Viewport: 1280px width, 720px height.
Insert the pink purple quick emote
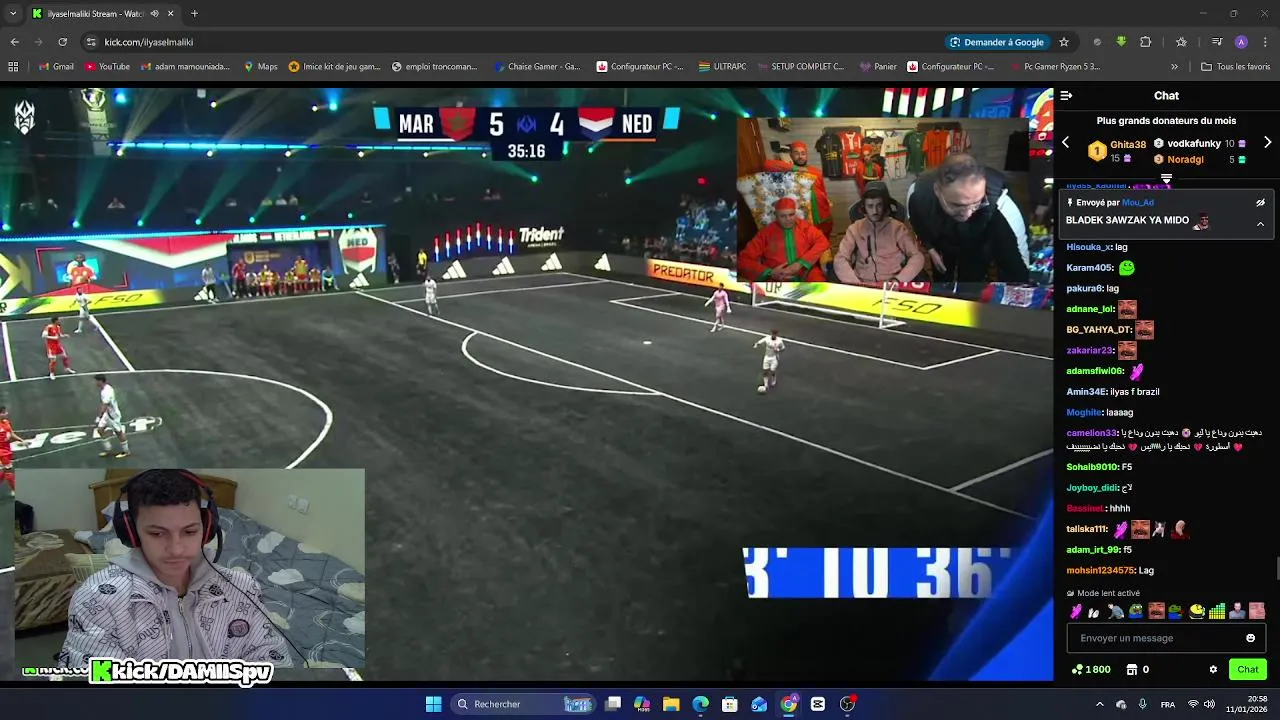pyautogui.click(x=1076, y=611)
